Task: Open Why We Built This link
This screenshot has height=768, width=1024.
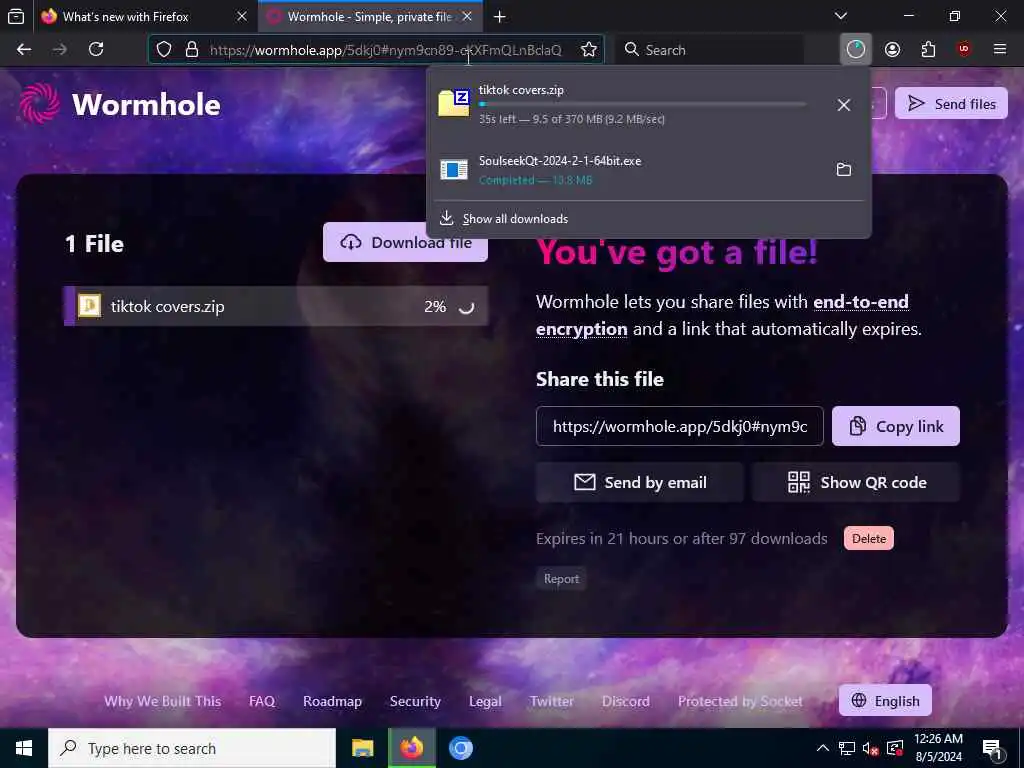Action: 163,701
